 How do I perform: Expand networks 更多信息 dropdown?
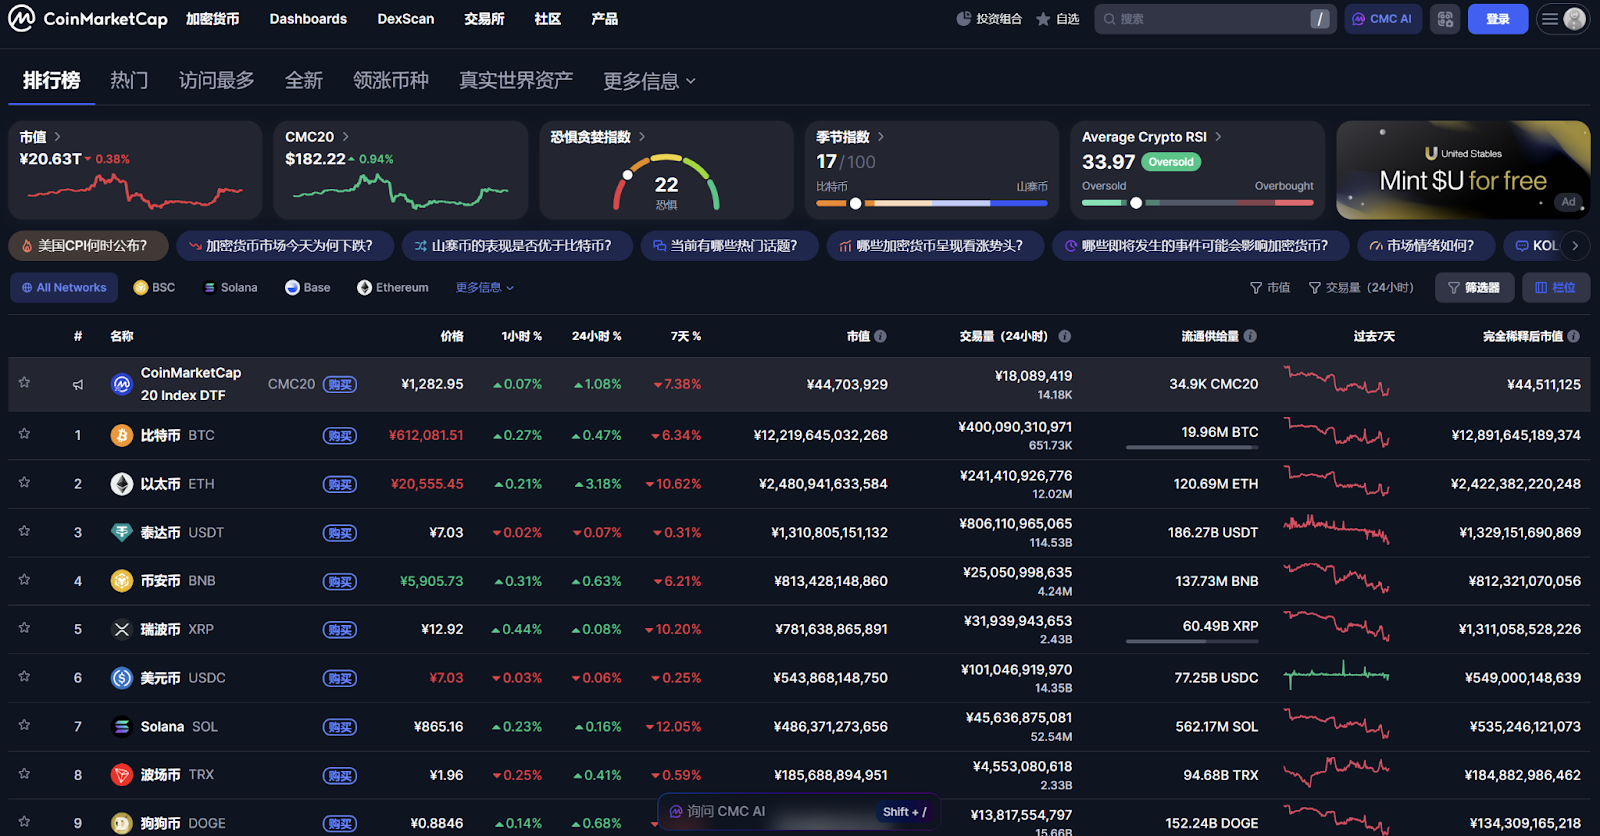point(485,288)
